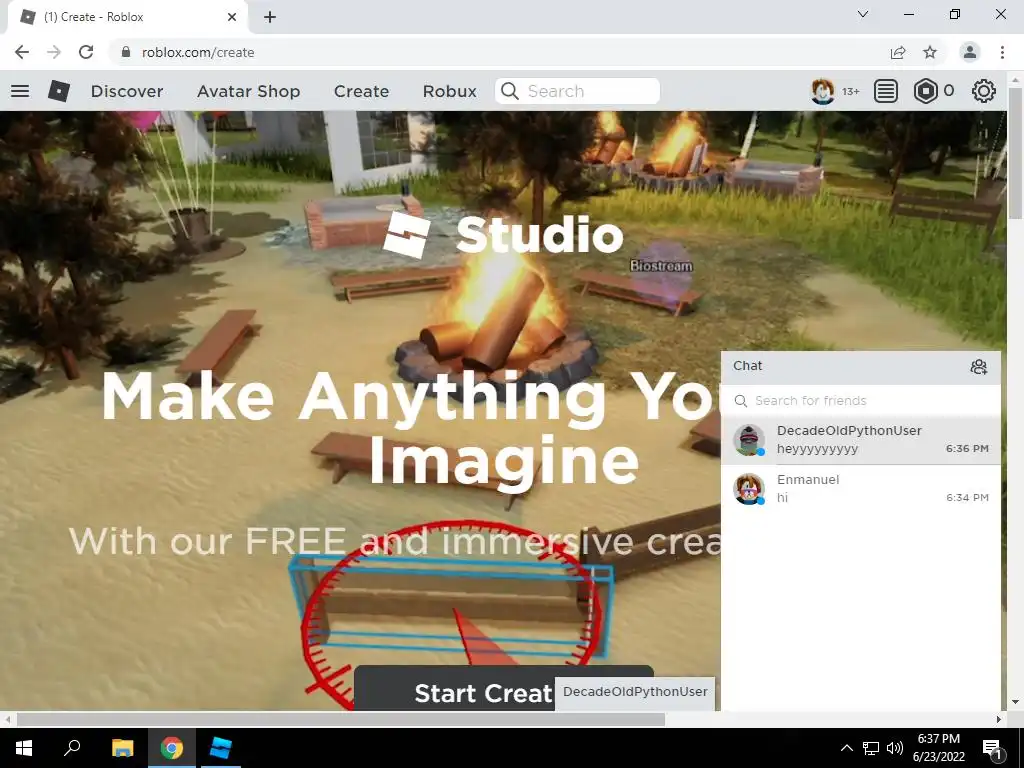Click the site lock security icon
The height and width of the screenshot is (768, 1024).
126,52
